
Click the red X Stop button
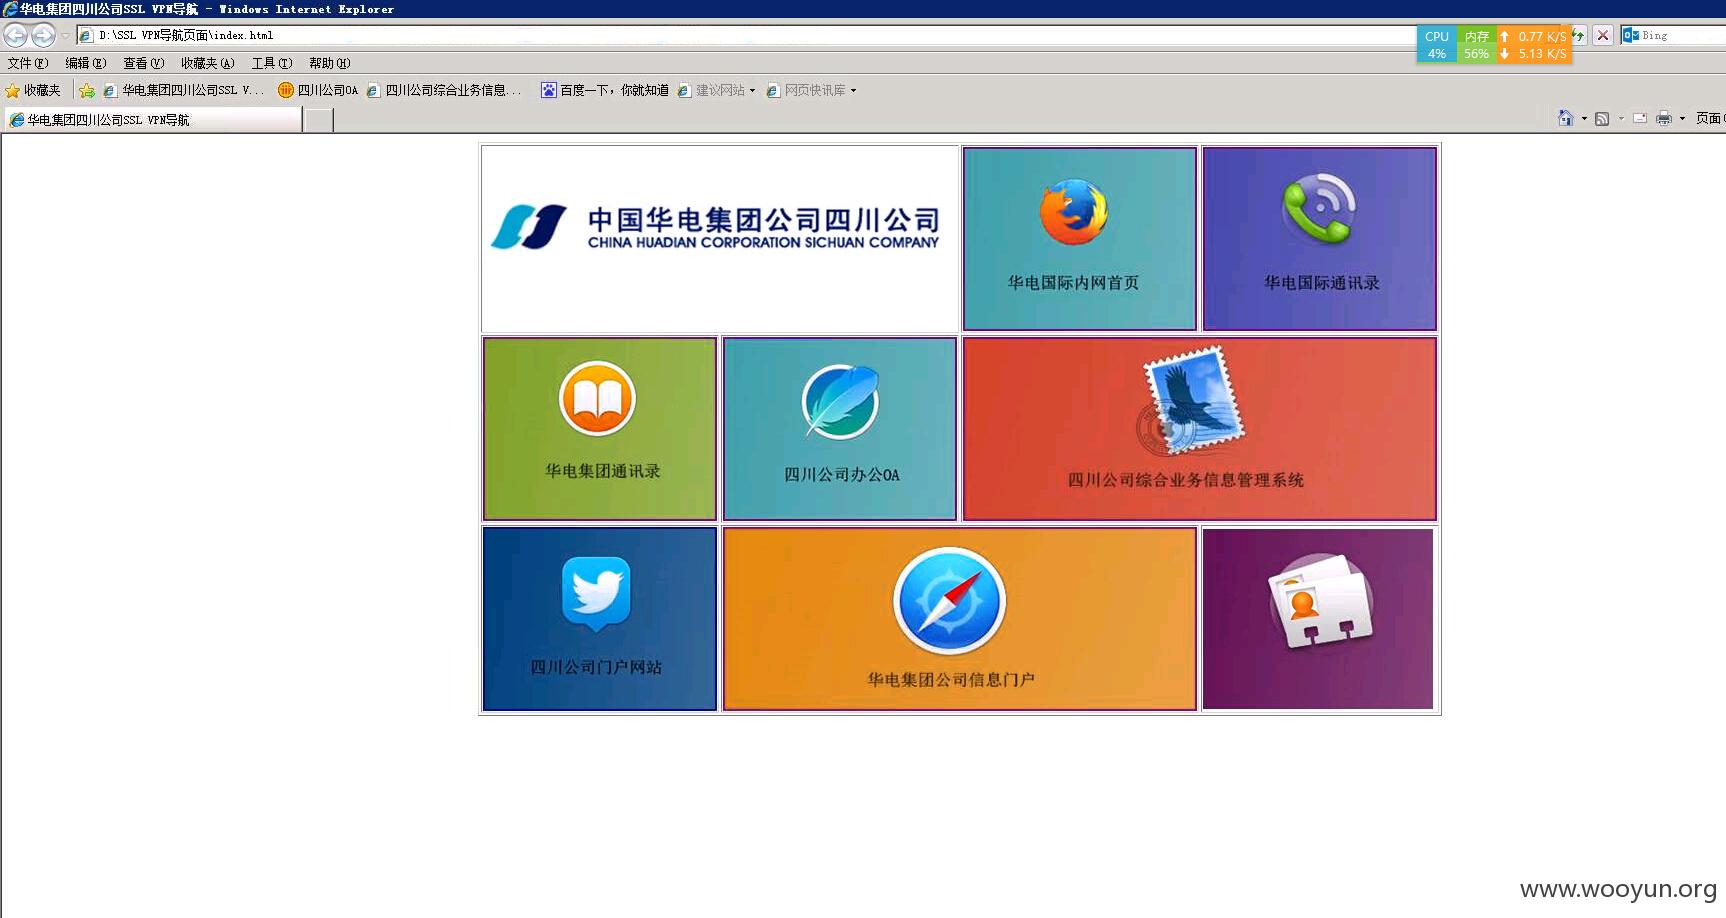[x=1603, y=35]
